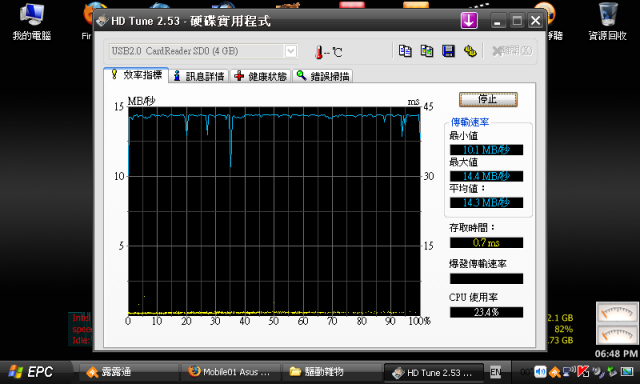
Task: Click the empty burst rate field
Action: [x=486, y=279]
